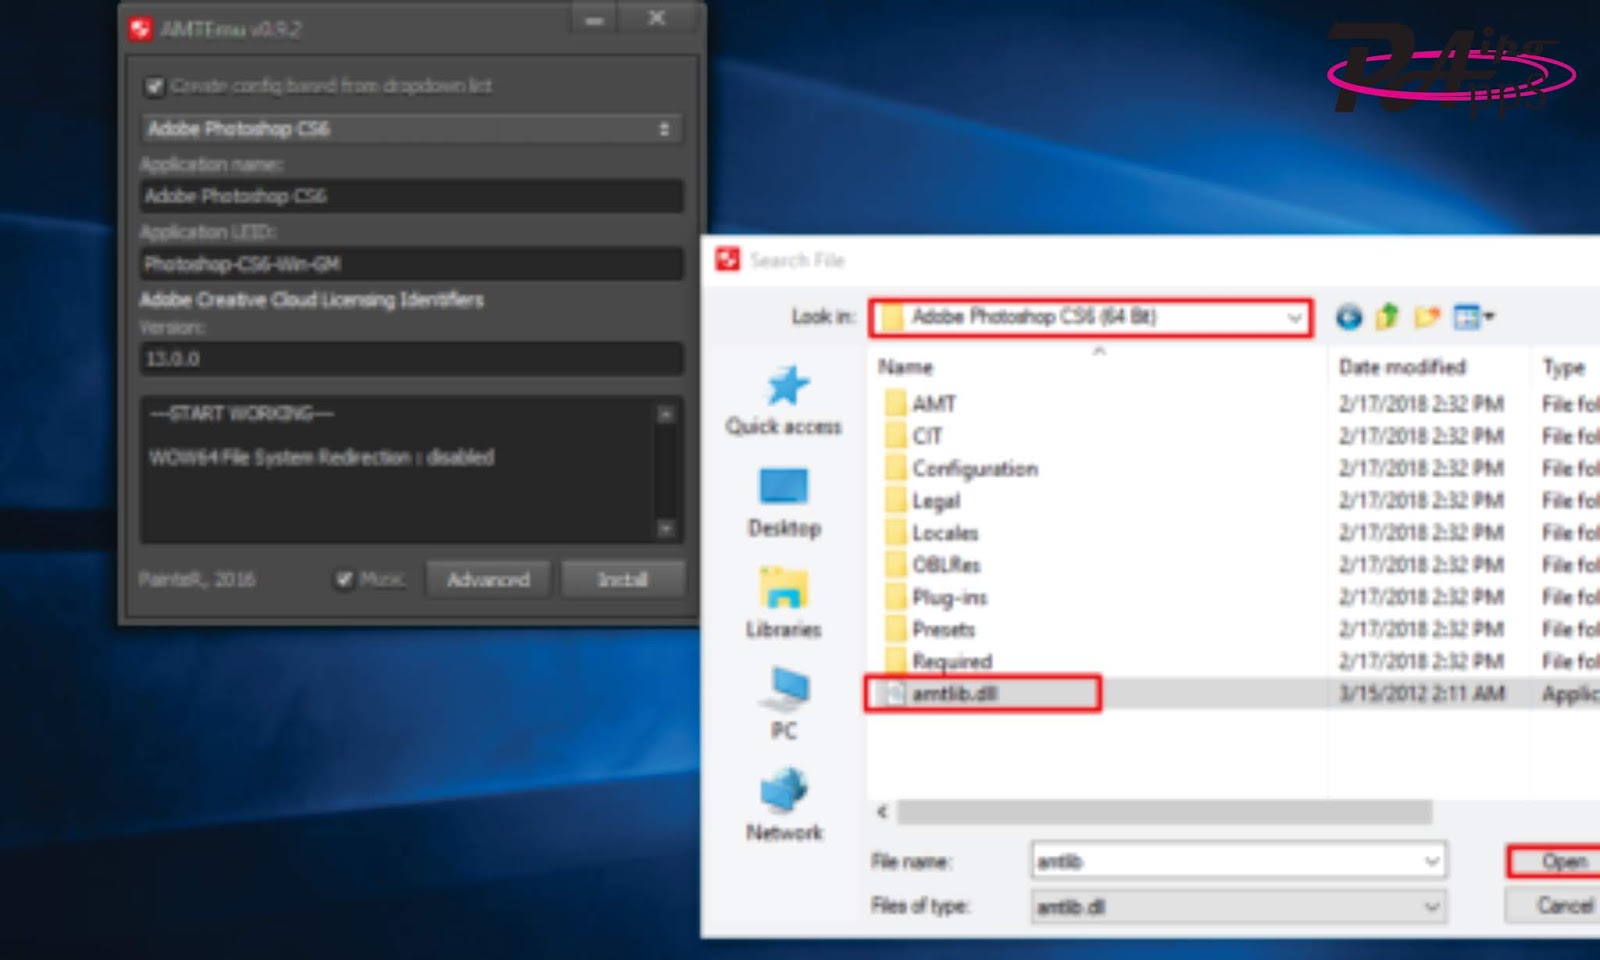1600x960 pixels.
Task: Select the AMT folder name
Action: [934, 404]
